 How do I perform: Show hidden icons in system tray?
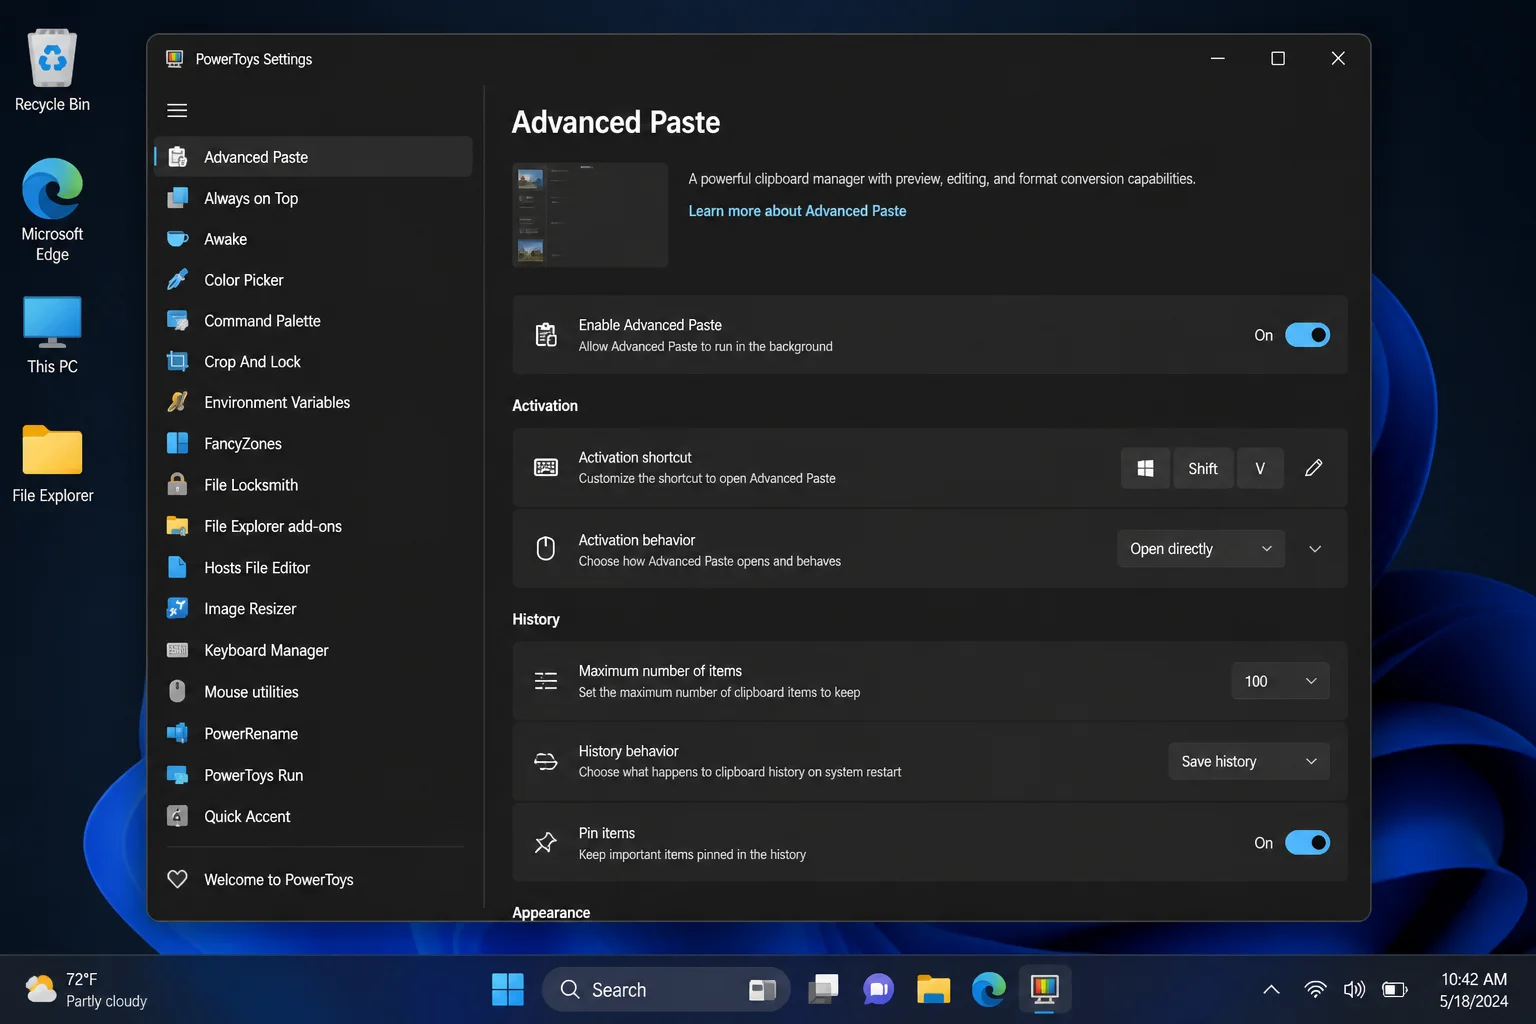1271,989
